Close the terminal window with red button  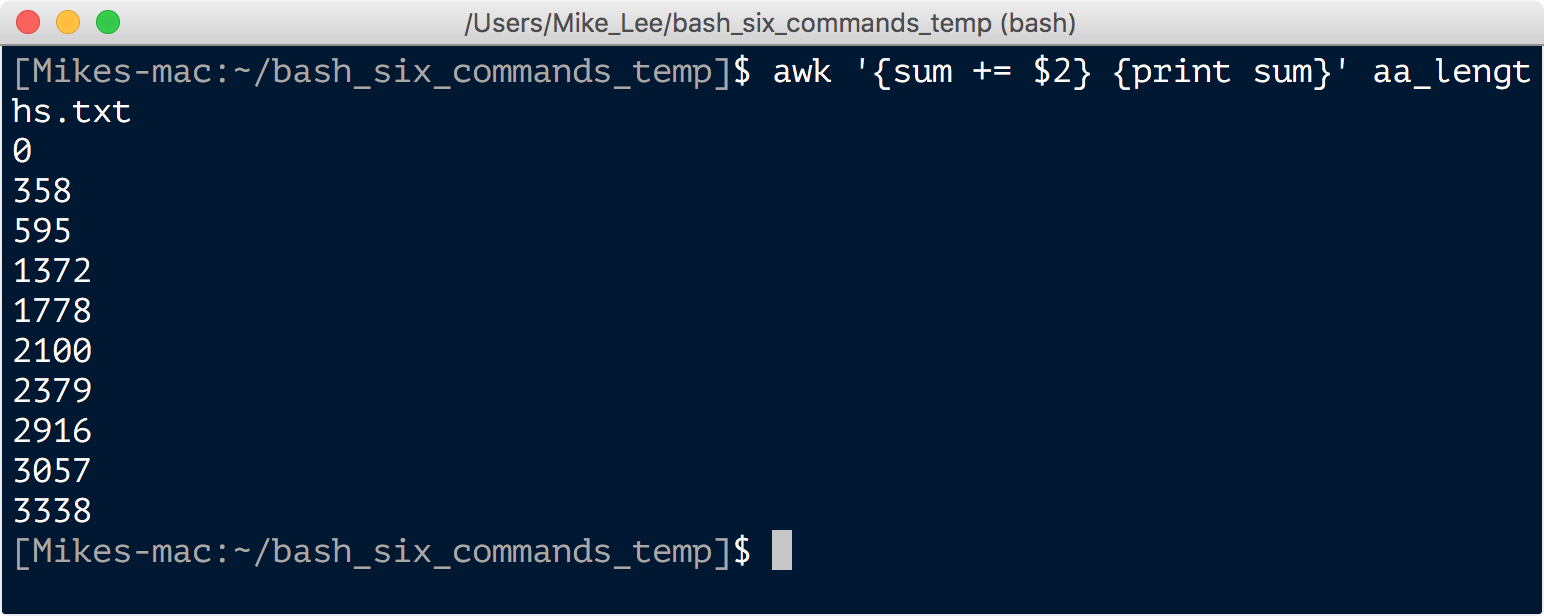[x=28, y=22]
